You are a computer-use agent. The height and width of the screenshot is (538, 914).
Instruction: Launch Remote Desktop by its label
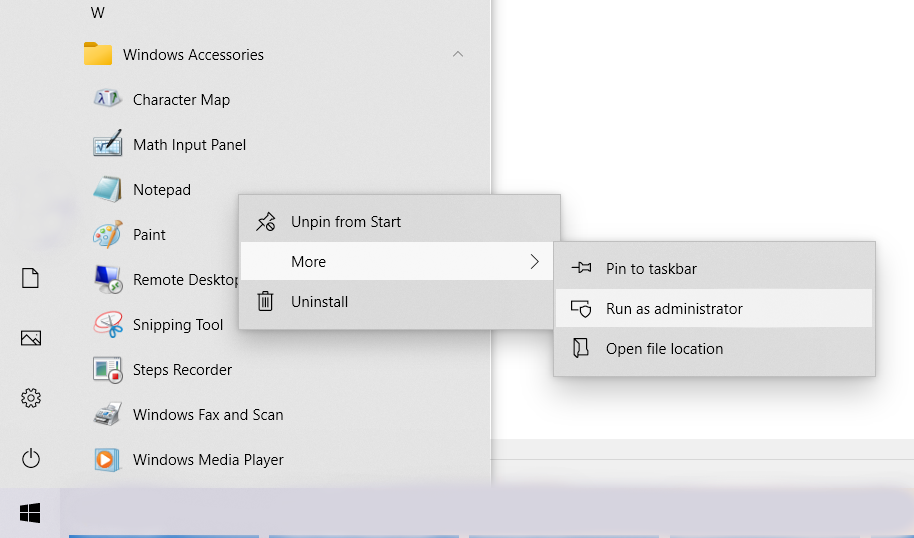tap(185, 280)
